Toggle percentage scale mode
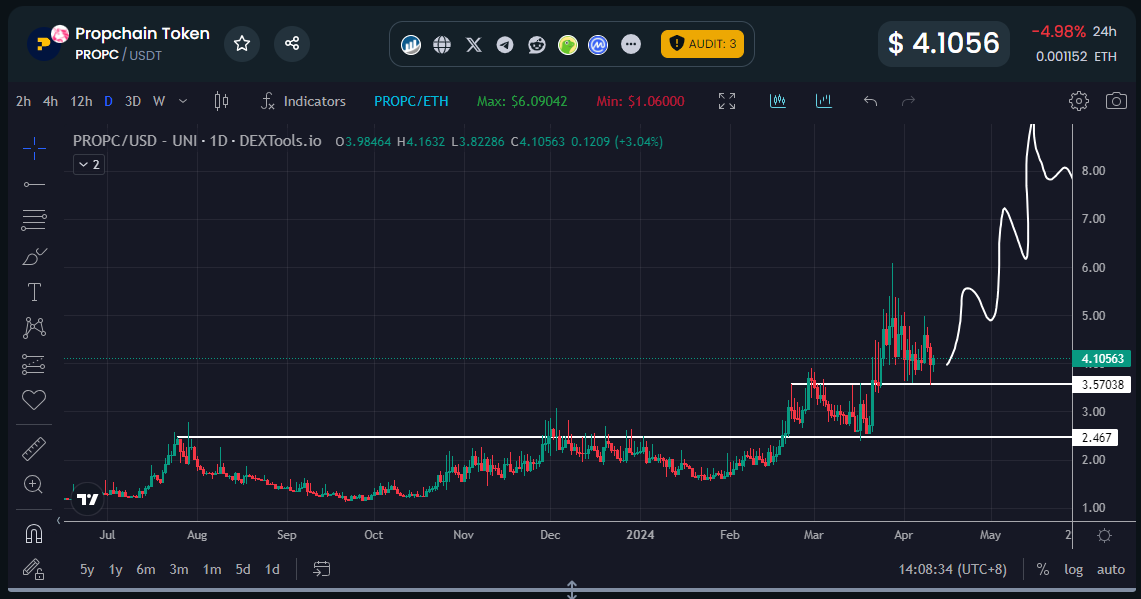The width and height of the screenshot is (1141, 599). [1043, 569]
